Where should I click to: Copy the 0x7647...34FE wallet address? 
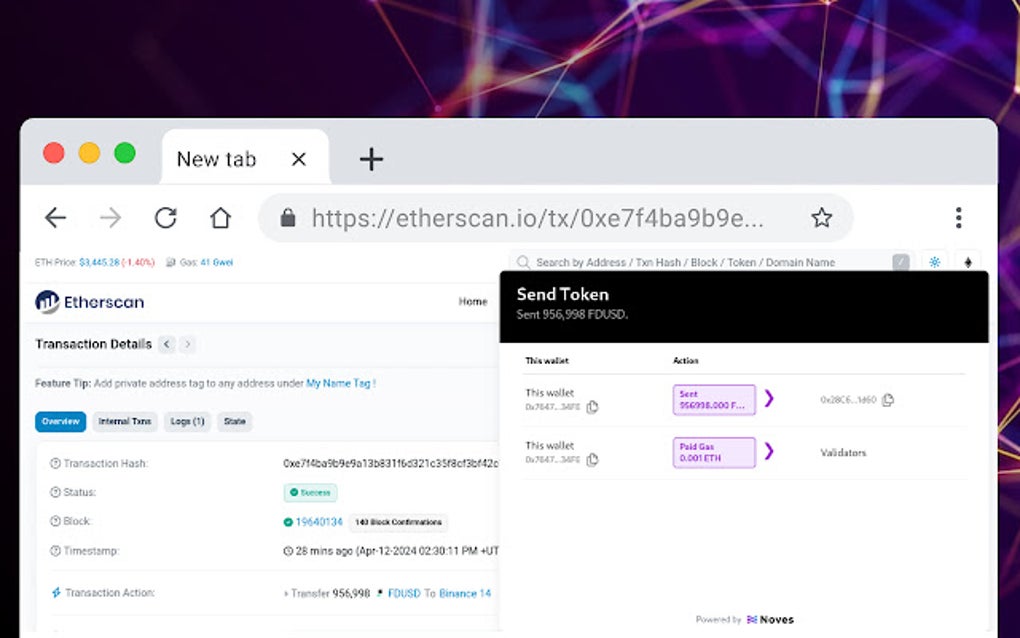click(594, 406)
